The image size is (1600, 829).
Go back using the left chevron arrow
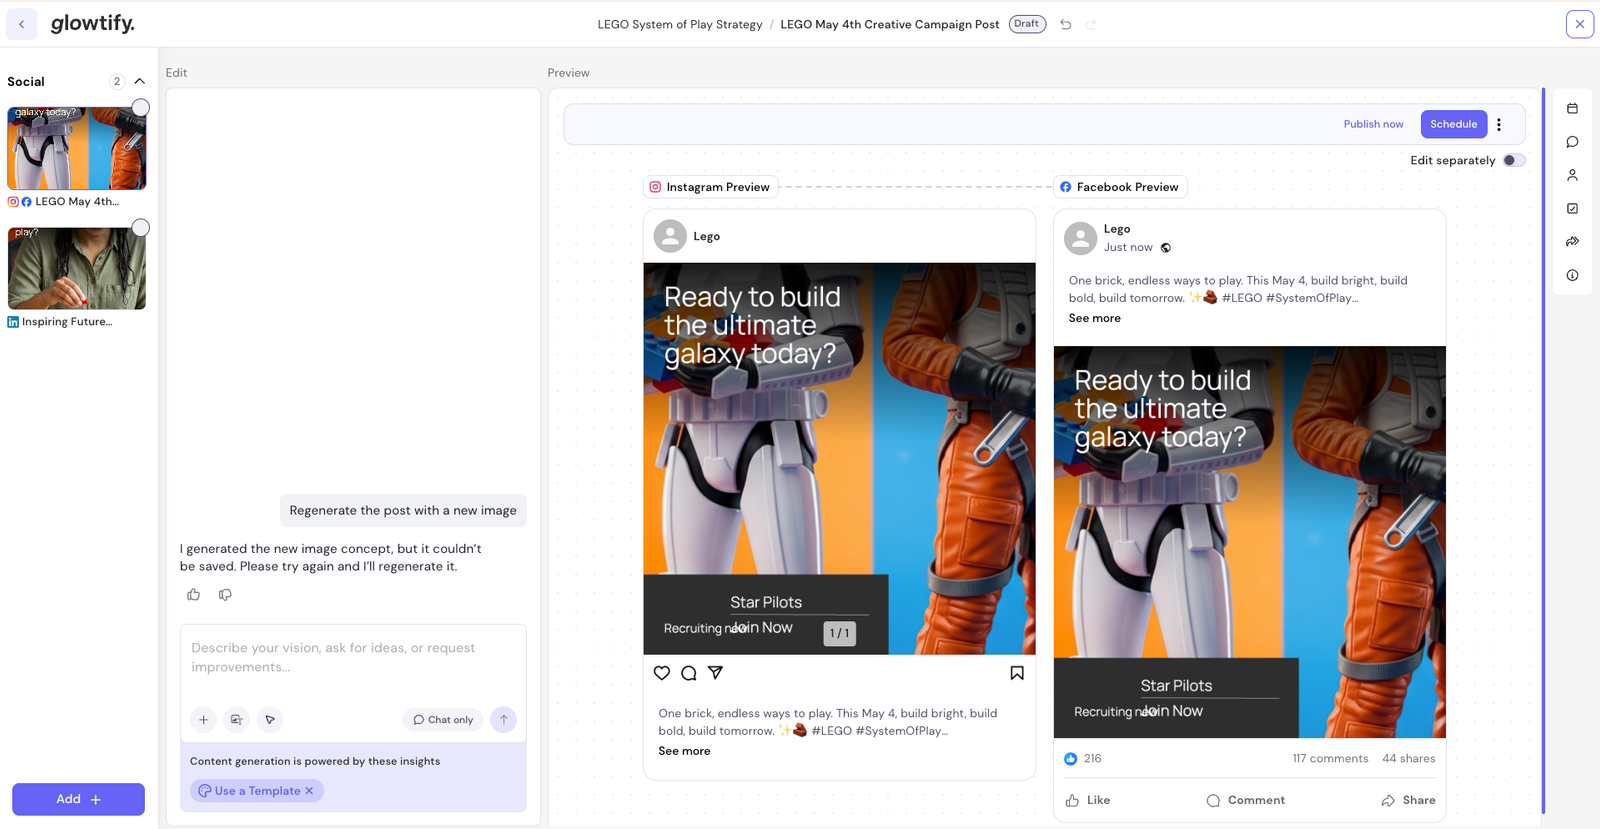pyautogui.click(x=21, y=24)
